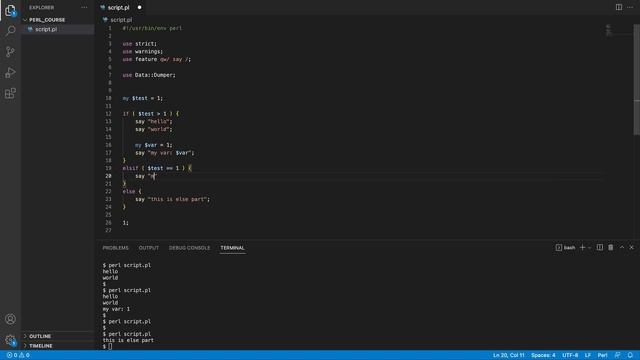640x360 pixels.
Task: Open the Explorer view in activity bar
Action: 10,10
